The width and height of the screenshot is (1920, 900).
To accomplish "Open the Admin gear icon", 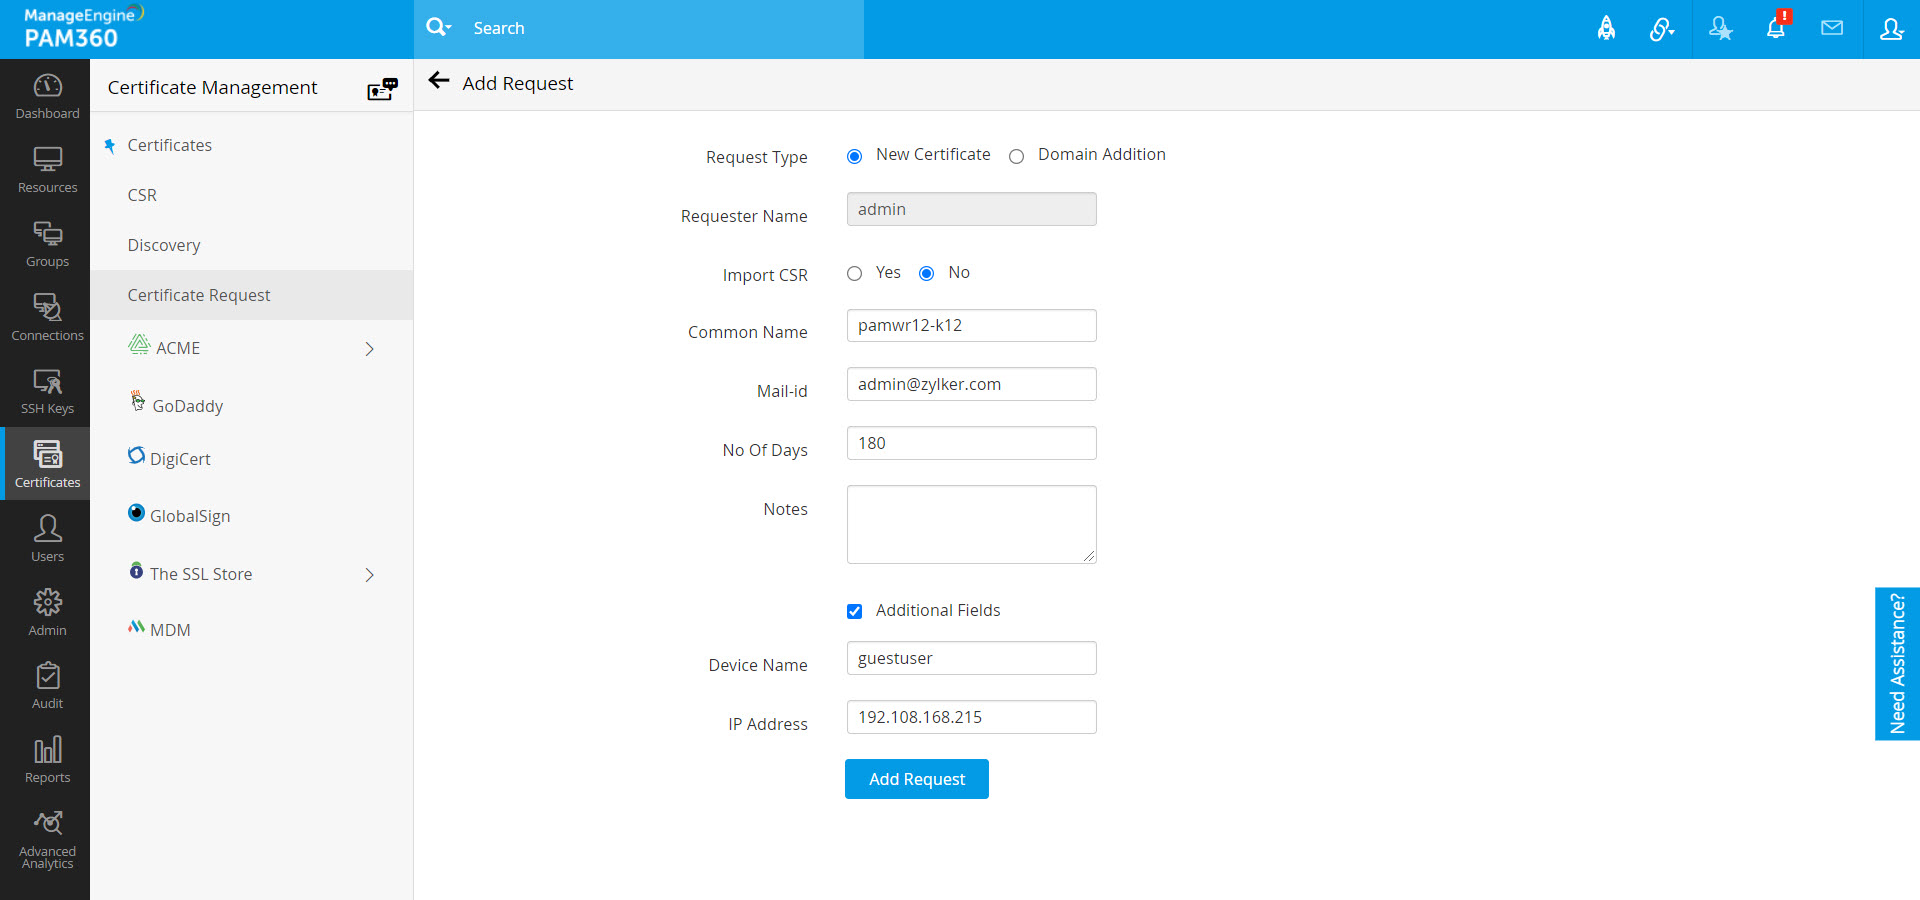I will pyautogui.click(x=47, y=612).
